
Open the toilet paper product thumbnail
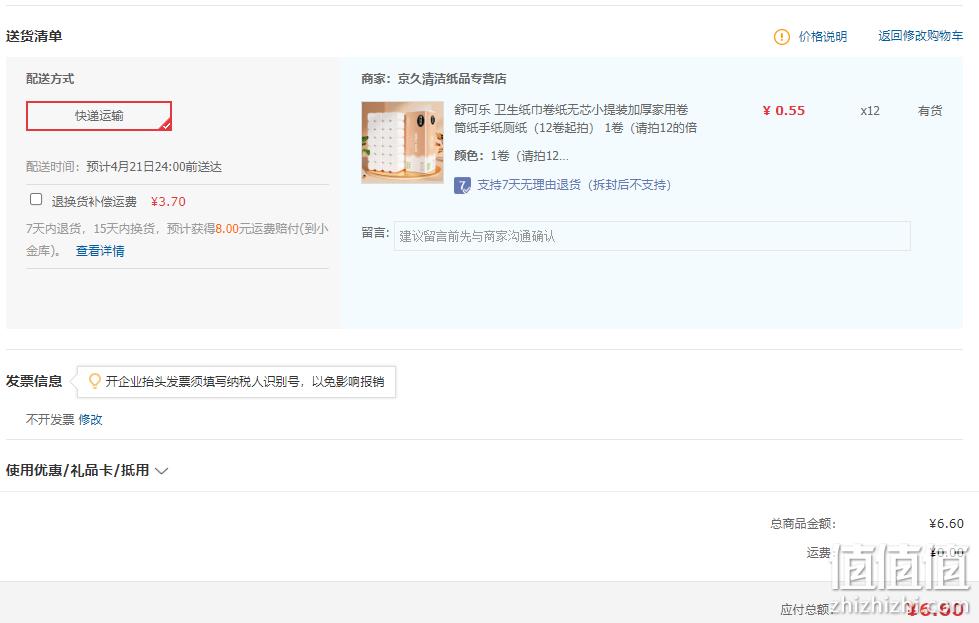tap(402, 142)
